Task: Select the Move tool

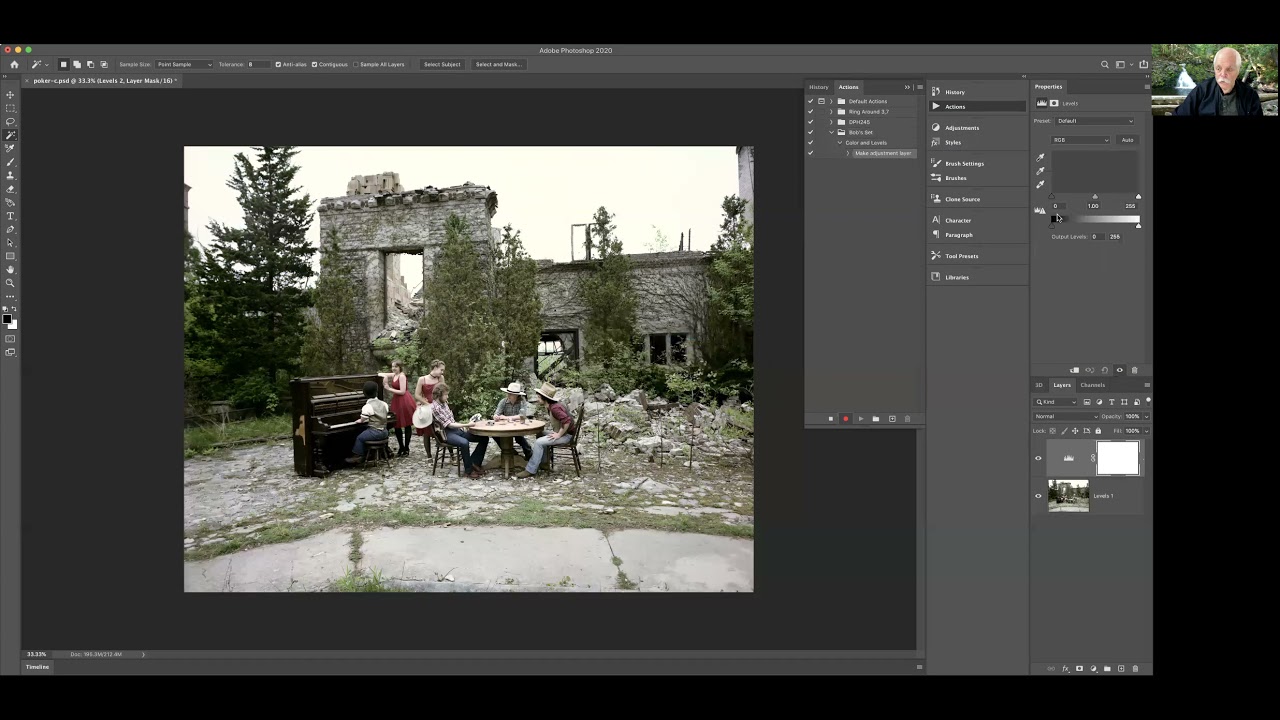Action: coord(10,95)
